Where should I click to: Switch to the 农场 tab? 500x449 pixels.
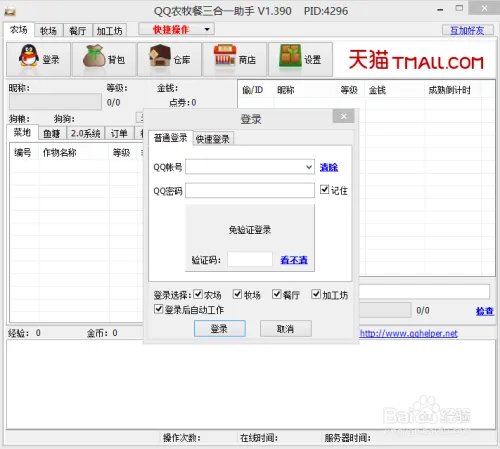(19, 30)
